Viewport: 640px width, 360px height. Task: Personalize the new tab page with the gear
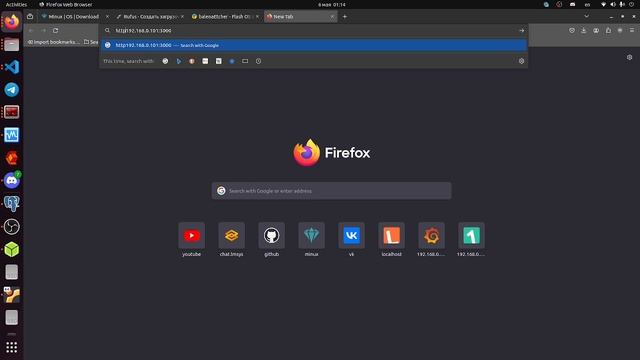pos(629,58)
